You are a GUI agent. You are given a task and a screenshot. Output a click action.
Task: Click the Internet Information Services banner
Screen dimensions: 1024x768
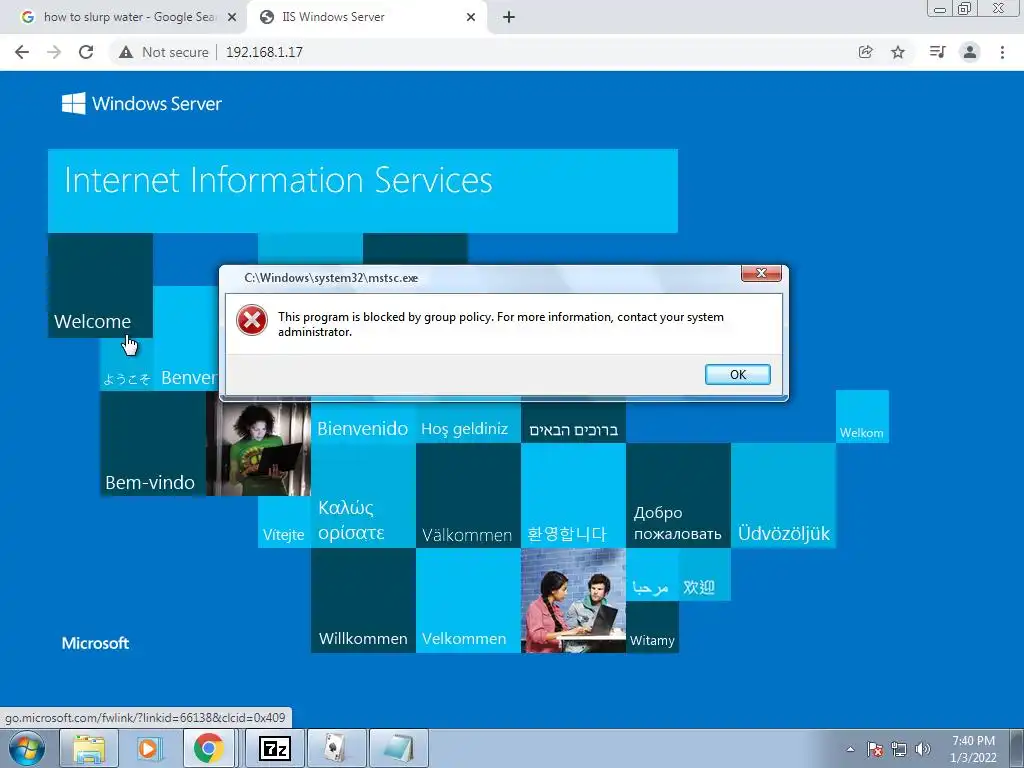coord(362,191)
